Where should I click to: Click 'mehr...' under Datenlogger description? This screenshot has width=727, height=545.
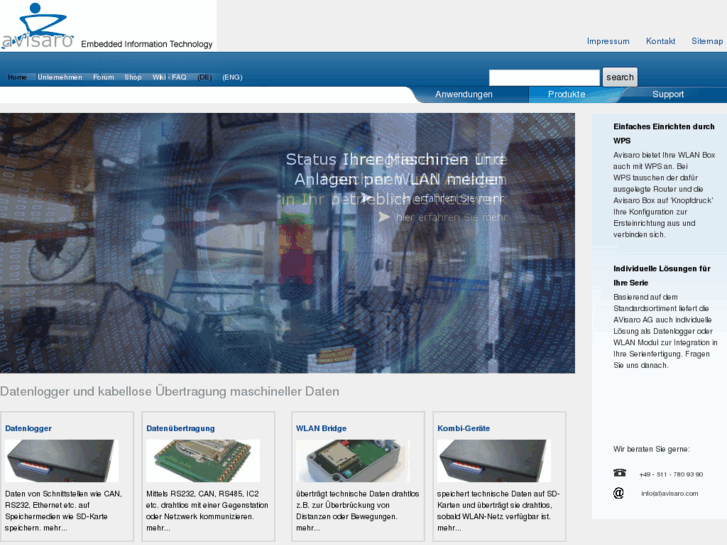[55, 528]
